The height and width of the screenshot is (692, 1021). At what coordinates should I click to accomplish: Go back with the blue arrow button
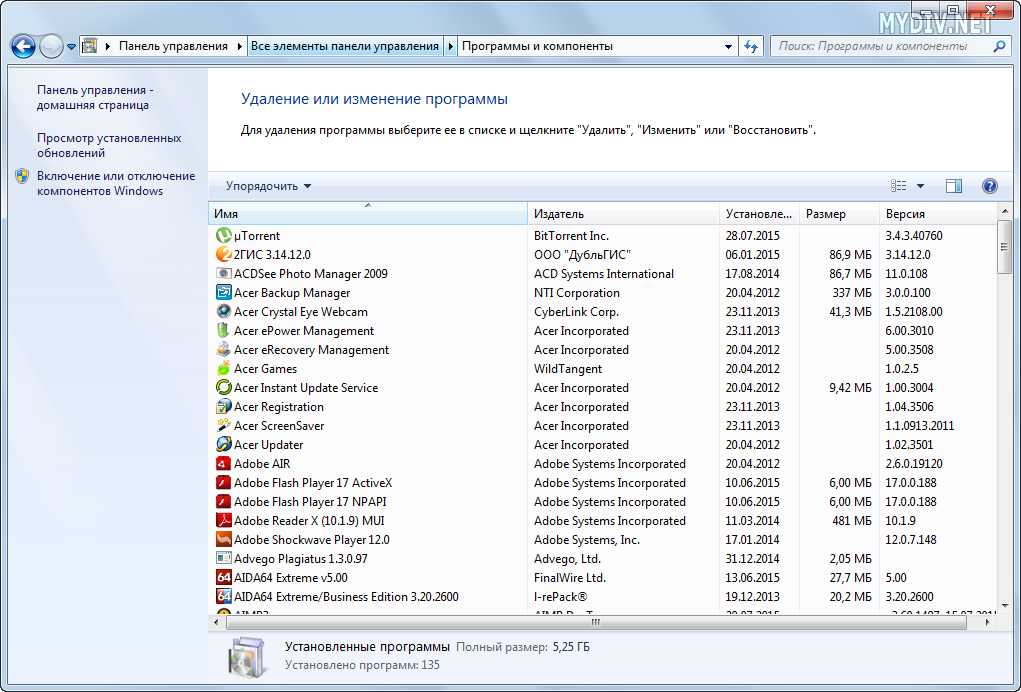[23, 46]
